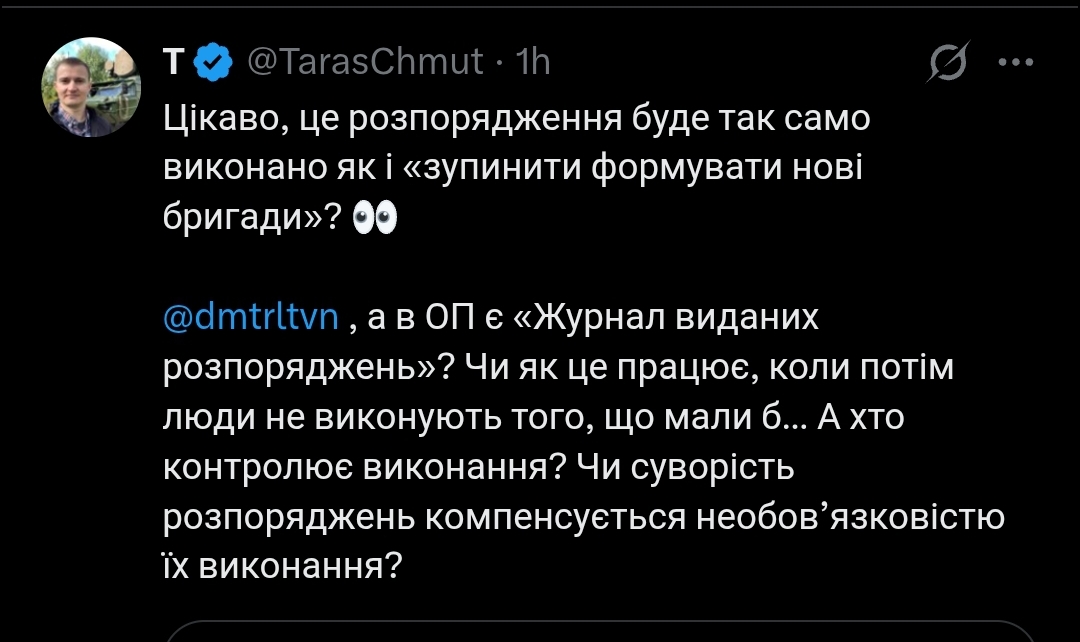Viewport: 1080px width, 642px height.
Task: Open the author's profile picture
Action: 89,87
